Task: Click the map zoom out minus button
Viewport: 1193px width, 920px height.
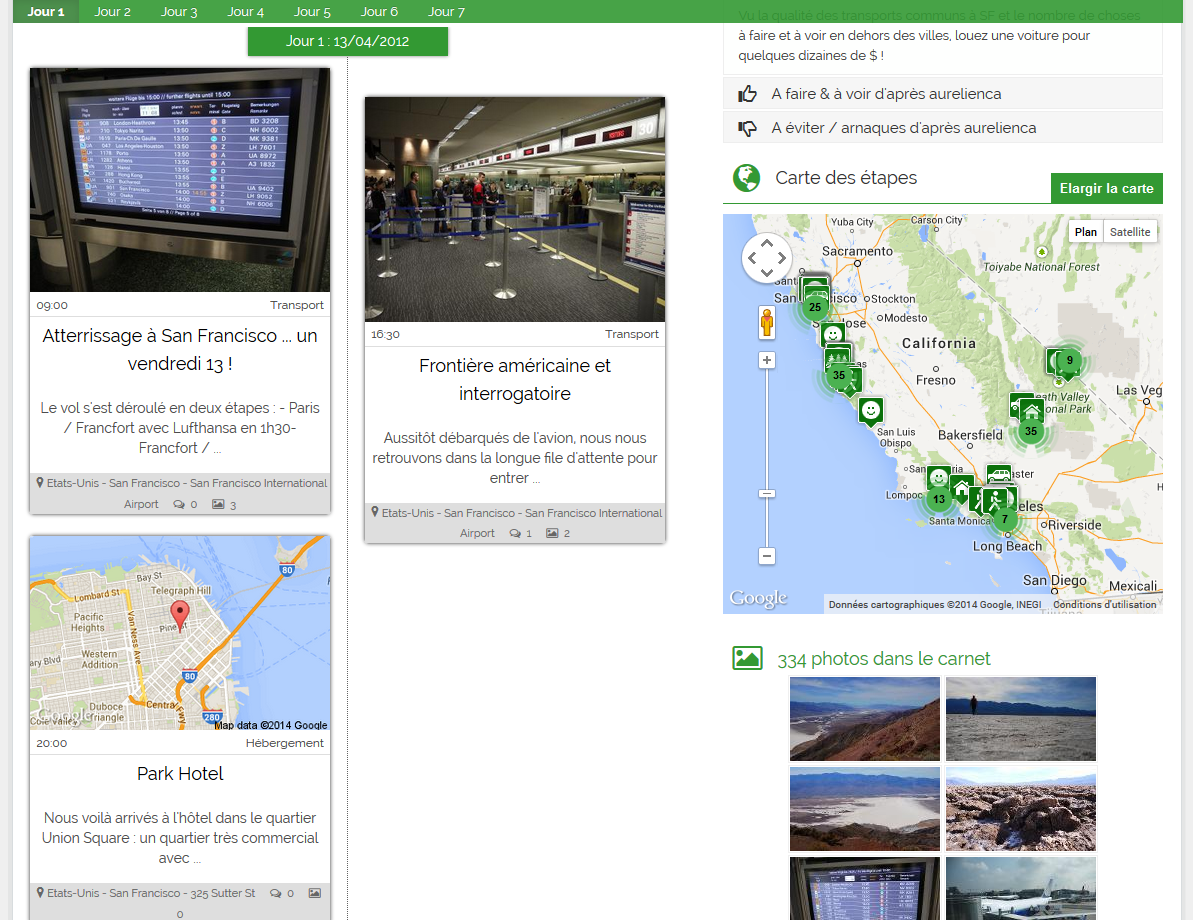Action: 767,556
